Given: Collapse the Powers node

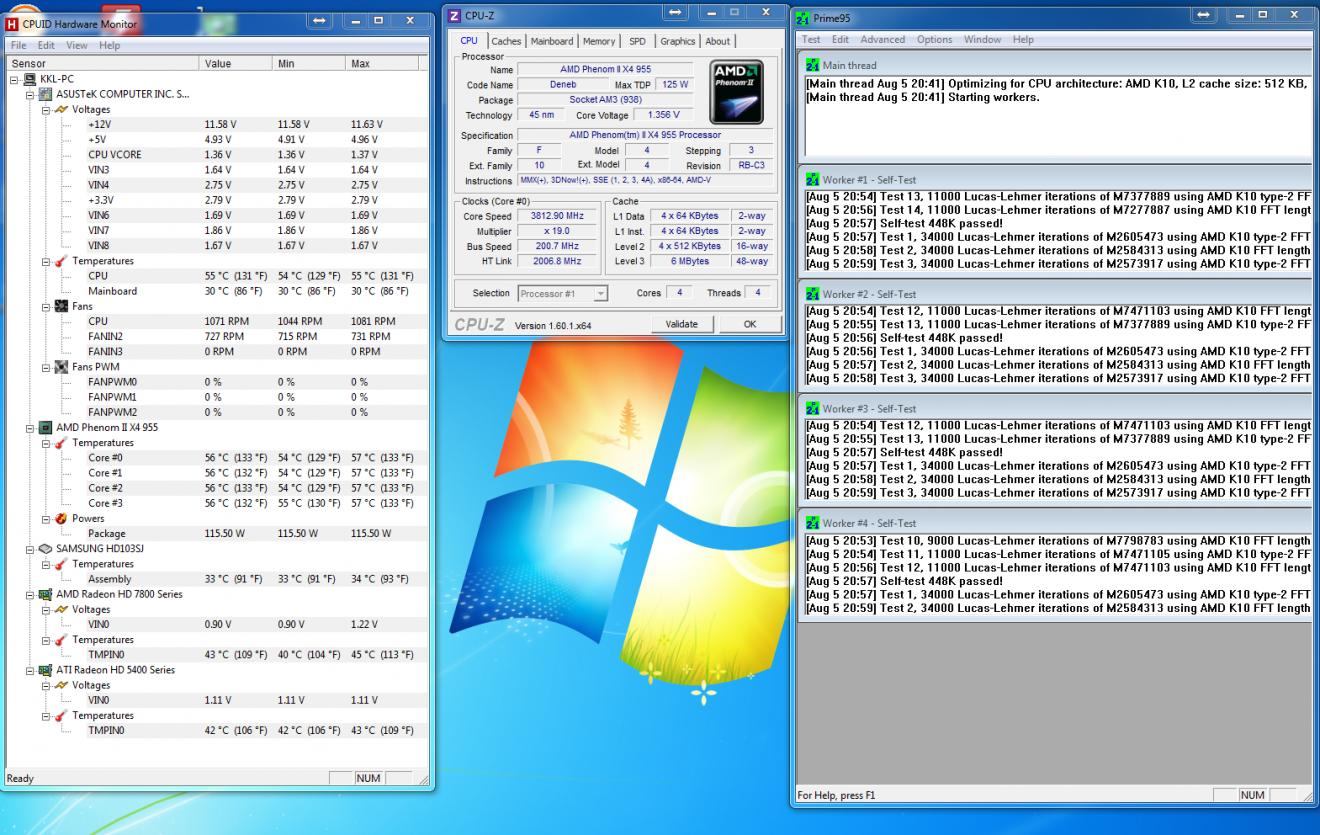Looking at the screenshot, I should [x=45, y=518].
